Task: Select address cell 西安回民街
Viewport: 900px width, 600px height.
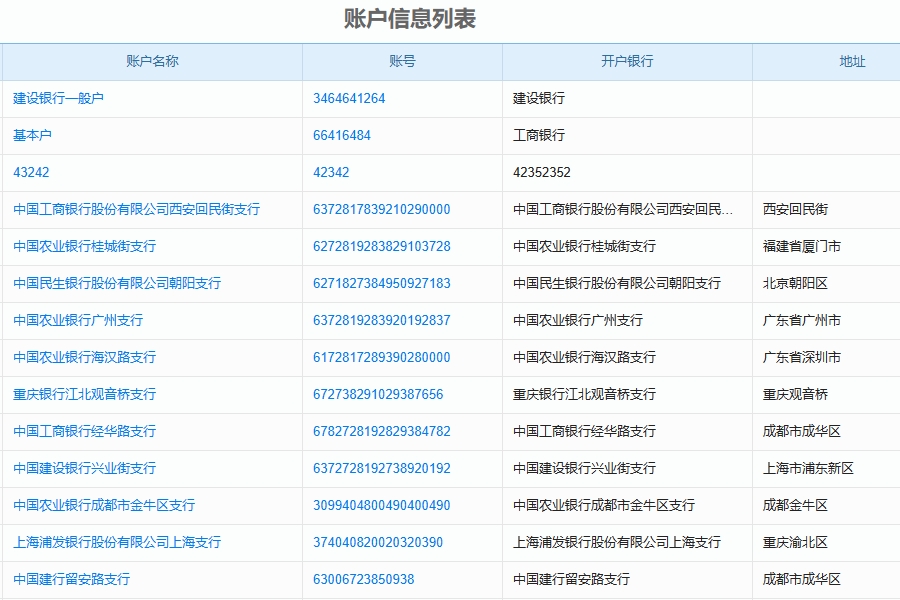Action: pyautogui.click(x=796, y=209)
